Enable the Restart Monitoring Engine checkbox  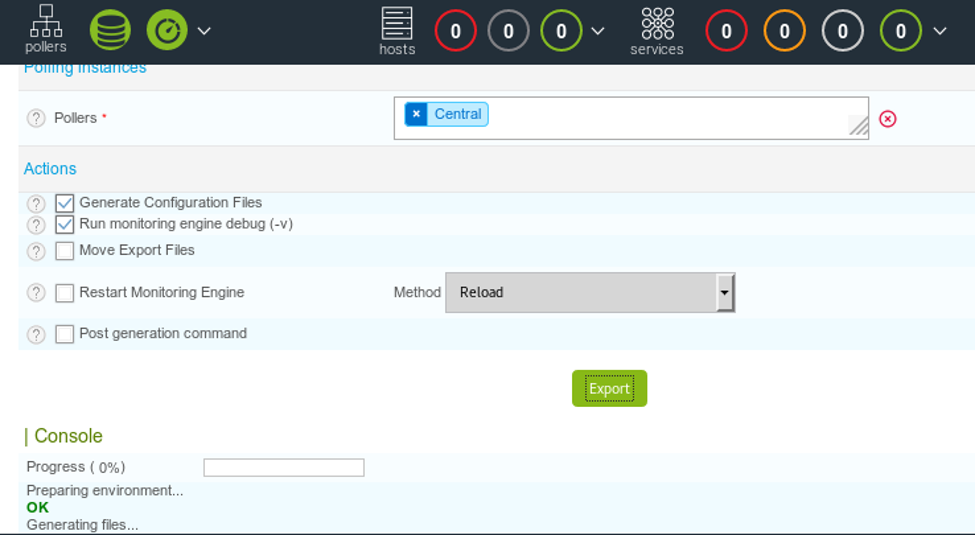coord(65,293)
